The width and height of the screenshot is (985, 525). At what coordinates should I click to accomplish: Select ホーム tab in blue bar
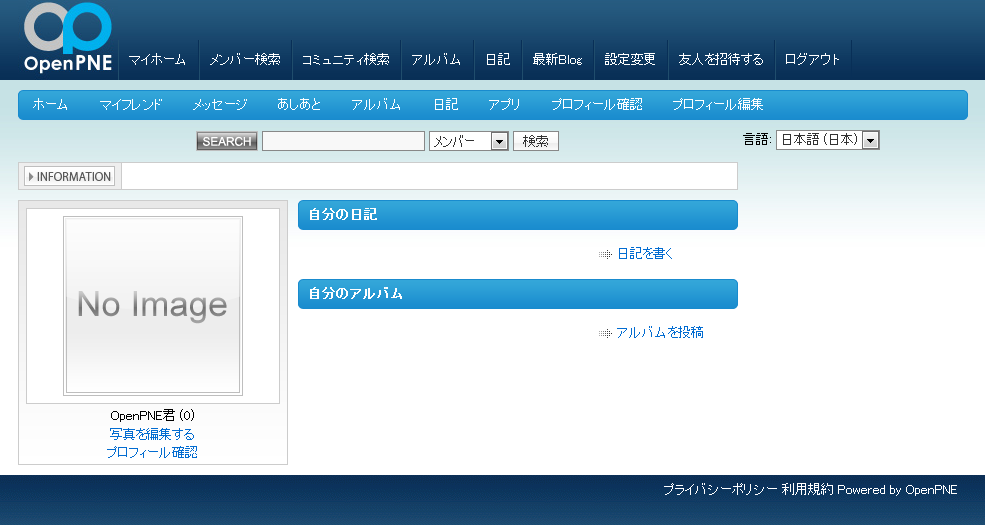50,105
